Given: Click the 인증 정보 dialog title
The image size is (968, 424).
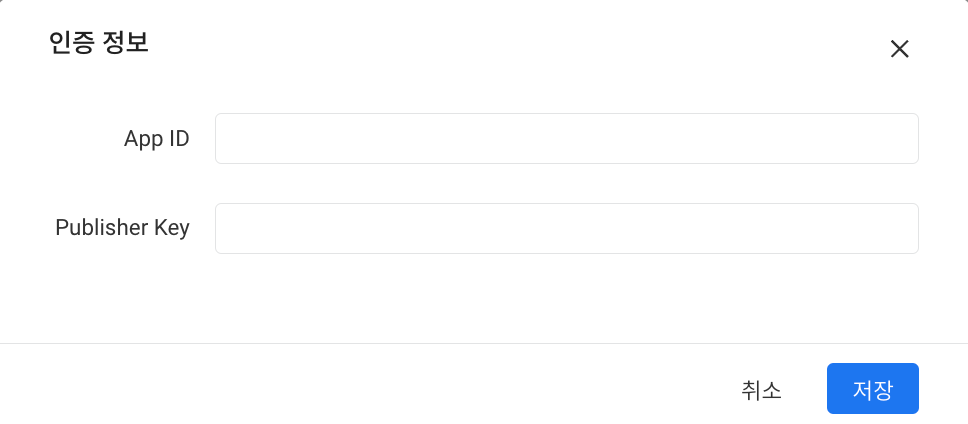Looking at the screenshot, I should [x=99, y=44].
